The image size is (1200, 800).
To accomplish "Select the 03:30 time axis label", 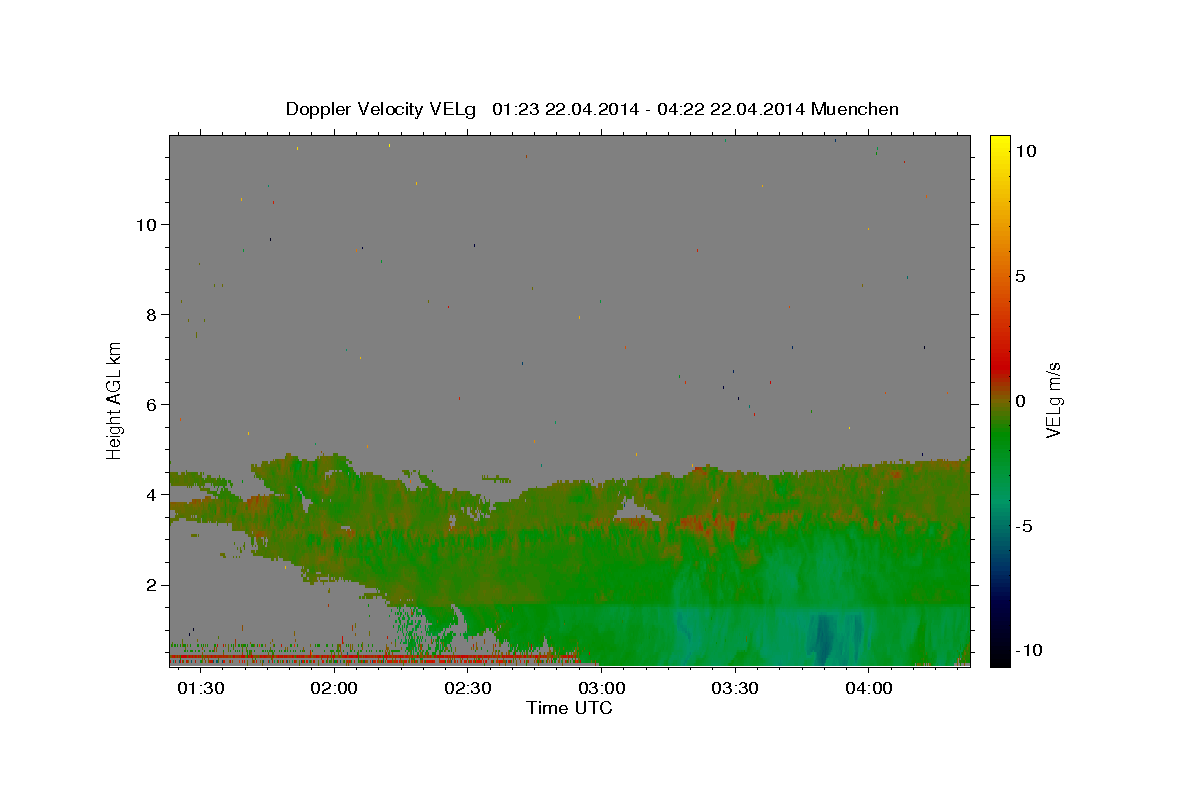I will click(735, 689).
